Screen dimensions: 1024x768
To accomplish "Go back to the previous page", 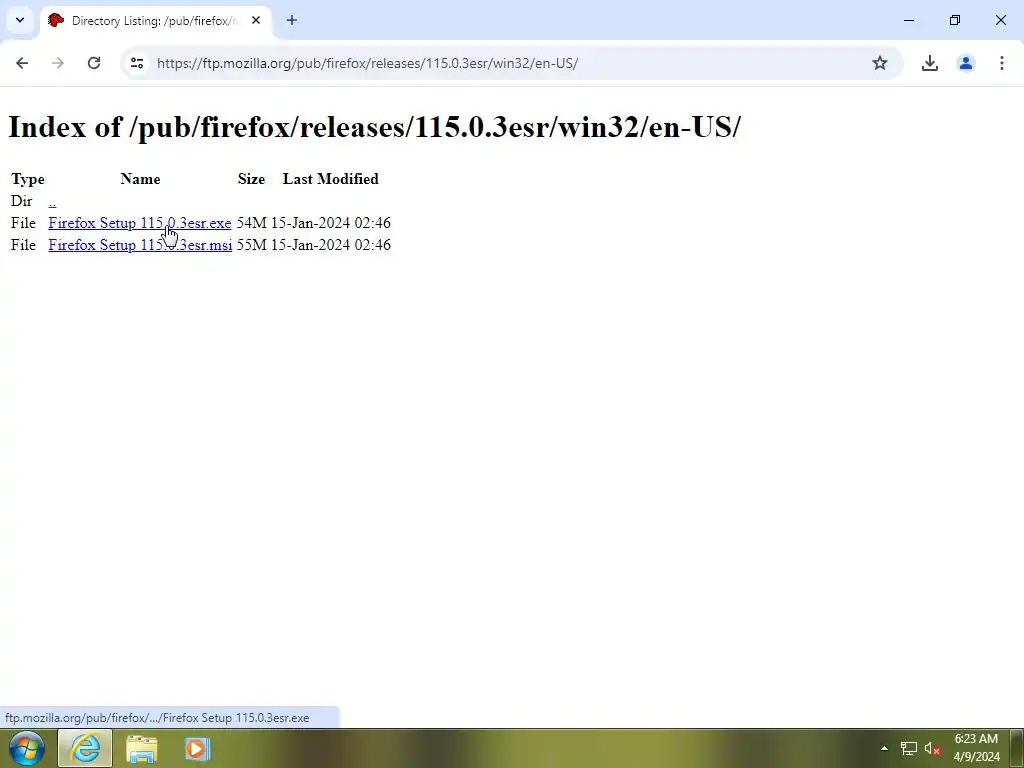I will (22, 63).
